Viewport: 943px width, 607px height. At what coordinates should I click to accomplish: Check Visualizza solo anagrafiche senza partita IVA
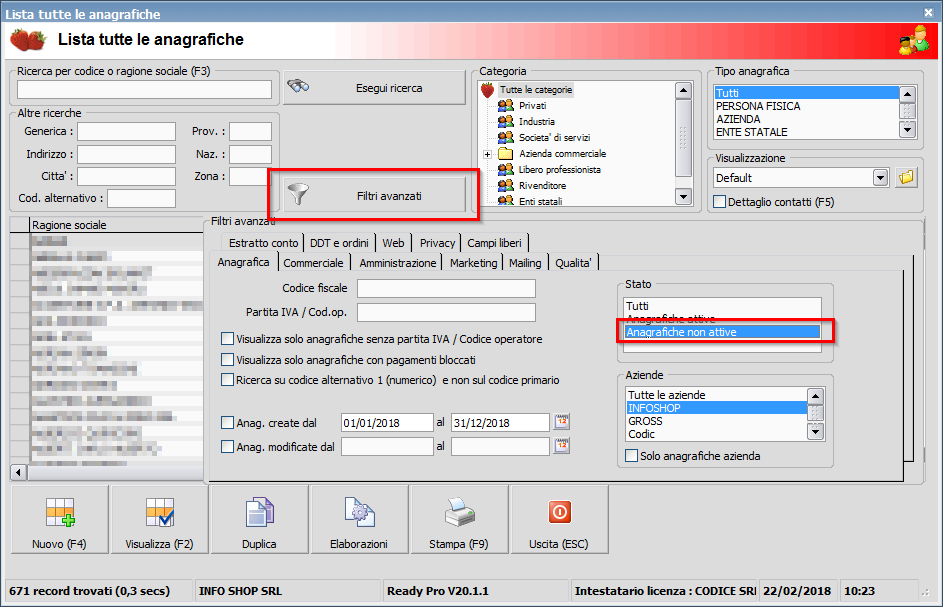click(x=227, y=339)
